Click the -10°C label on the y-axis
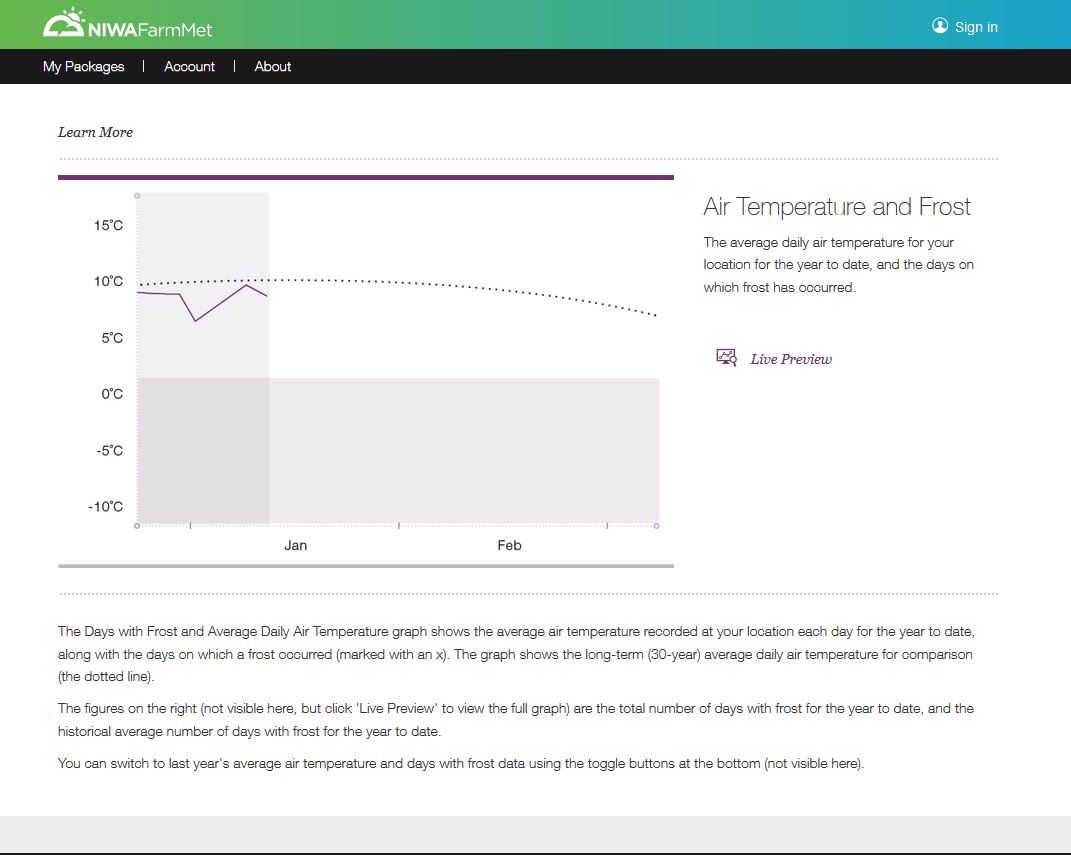This screenshot has height=855, width=1071. coord(105,507)
